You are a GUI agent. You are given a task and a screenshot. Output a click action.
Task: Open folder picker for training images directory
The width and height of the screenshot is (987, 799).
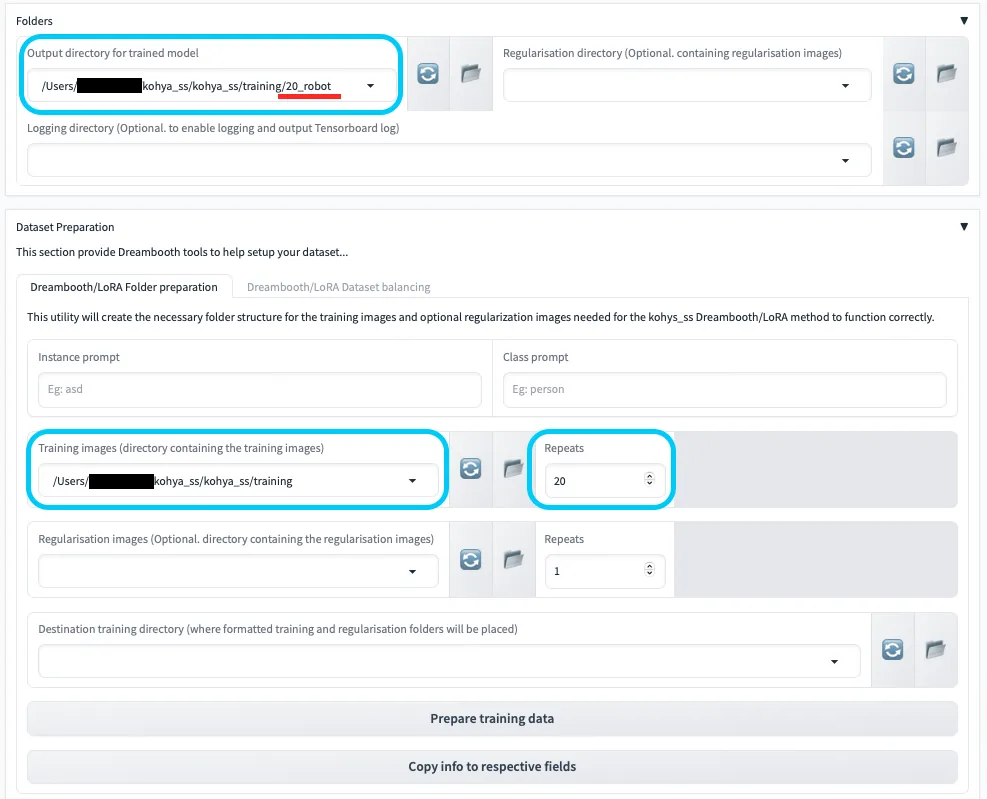click(x=513, y=469)
